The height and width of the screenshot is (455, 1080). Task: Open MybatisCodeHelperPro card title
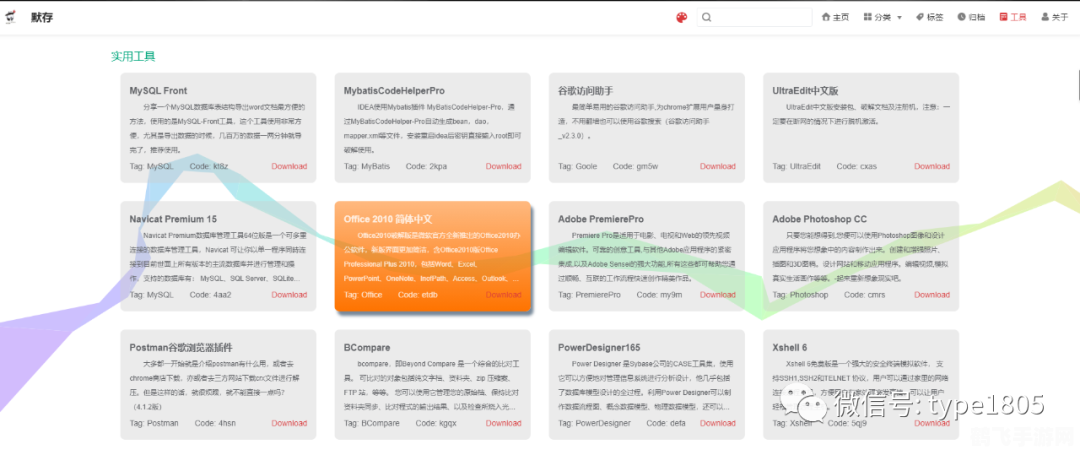click(394, 90)
